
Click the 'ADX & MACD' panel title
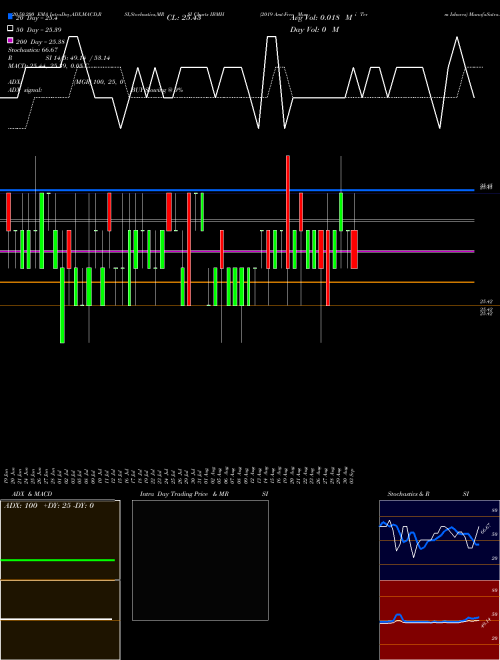pyautogui.click(x=32, y=494)
